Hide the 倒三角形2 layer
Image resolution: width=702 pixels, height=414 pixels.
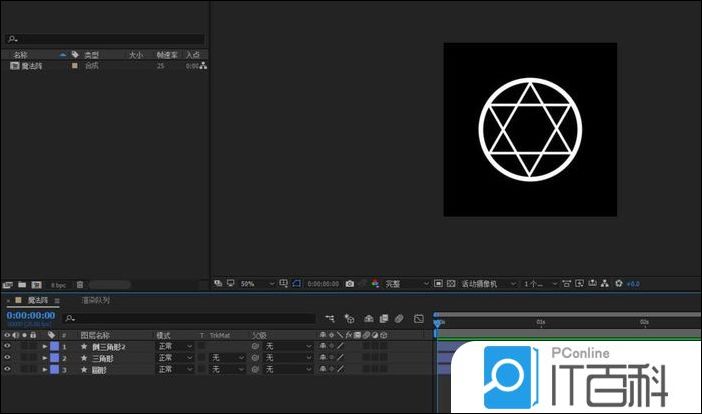8,346
